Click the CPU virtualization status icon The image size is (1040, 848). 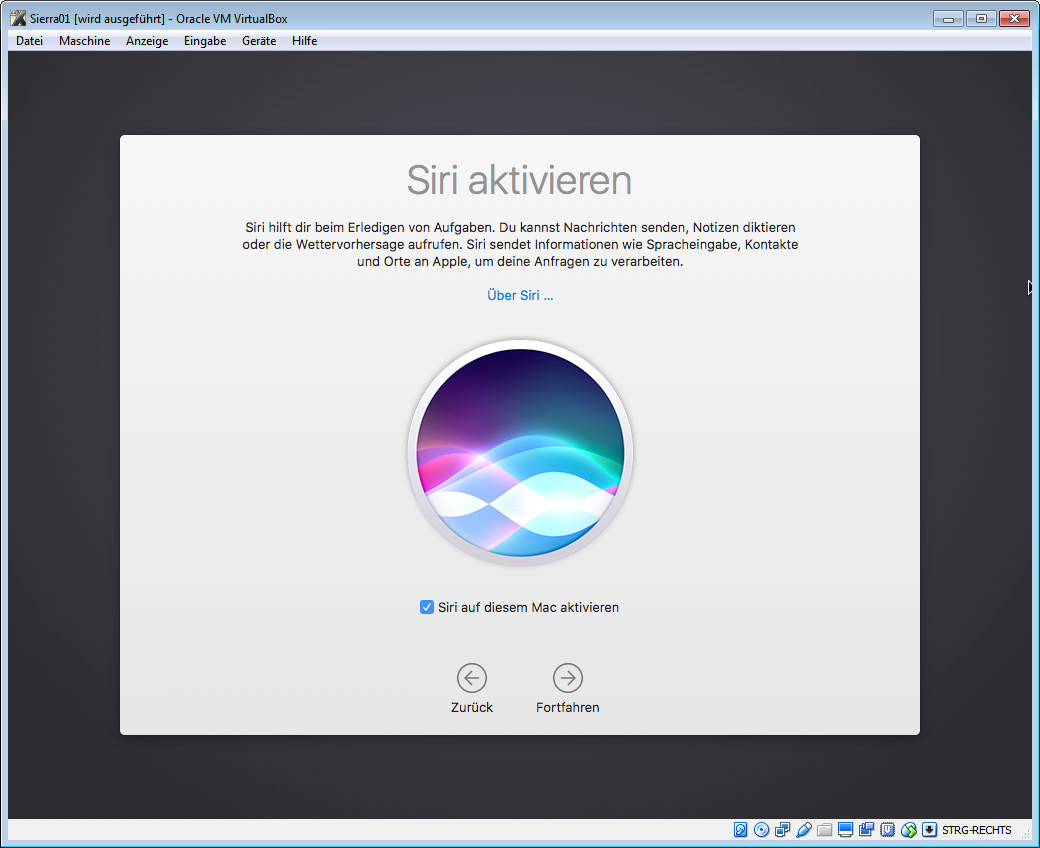pos(887,830)
